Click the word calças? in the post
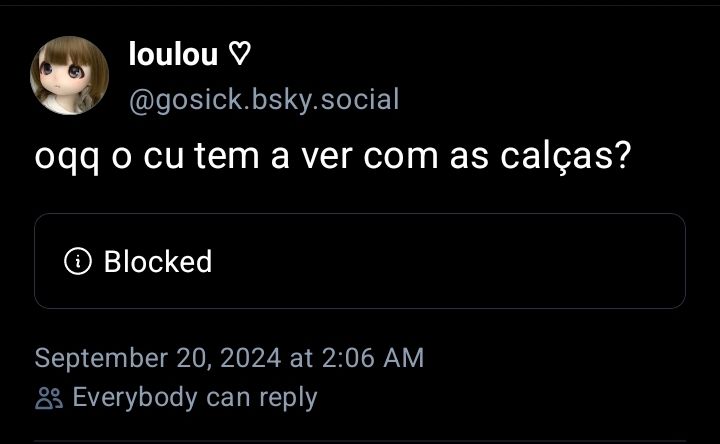The width and height of the screenshot is (720, 444). tap(566, 157)
